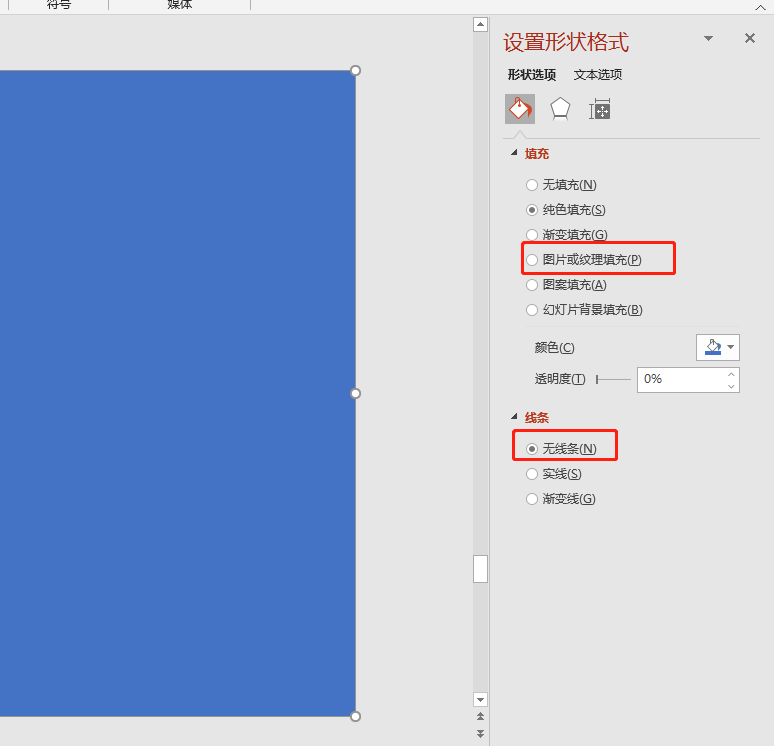The width and height of the screenshot is (774, 746).
Task: Open the Fill & Line paint bucket tab
Action: 520,109
